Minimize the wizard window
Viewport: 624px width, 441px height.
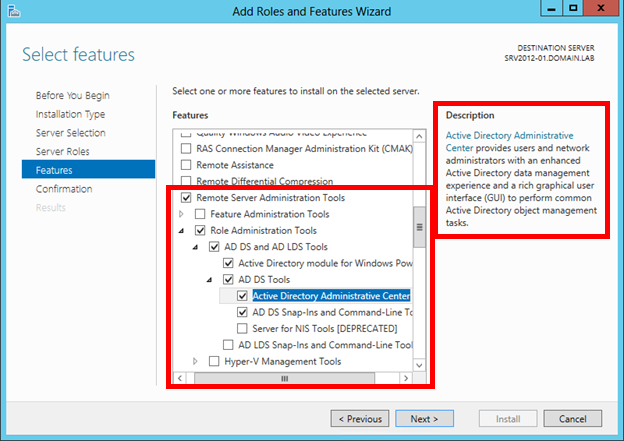point(551,8)
